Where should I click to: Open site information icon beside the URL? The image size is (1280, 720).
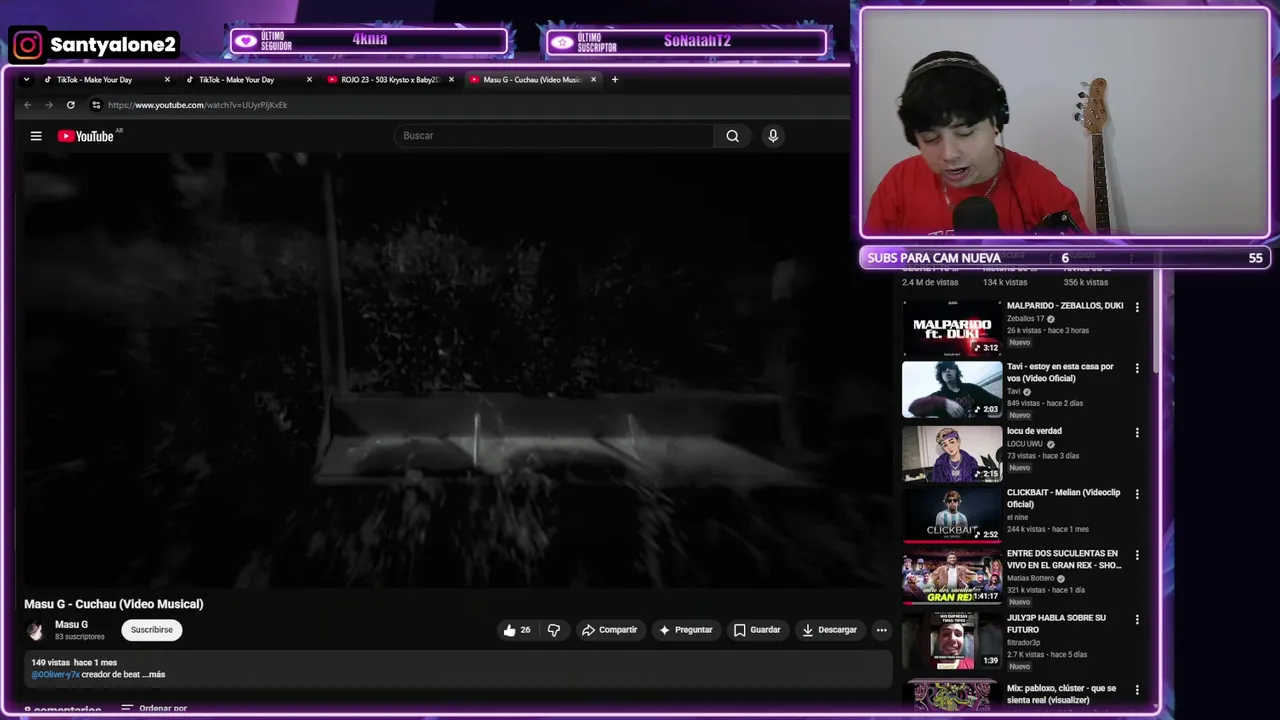click(96, 105)
